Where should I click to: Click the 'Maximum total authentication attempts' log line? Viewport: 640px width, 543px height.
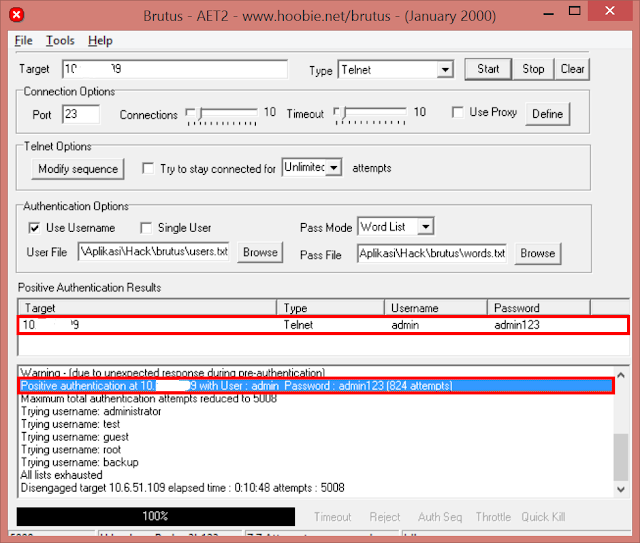click(x=149, y=398)
